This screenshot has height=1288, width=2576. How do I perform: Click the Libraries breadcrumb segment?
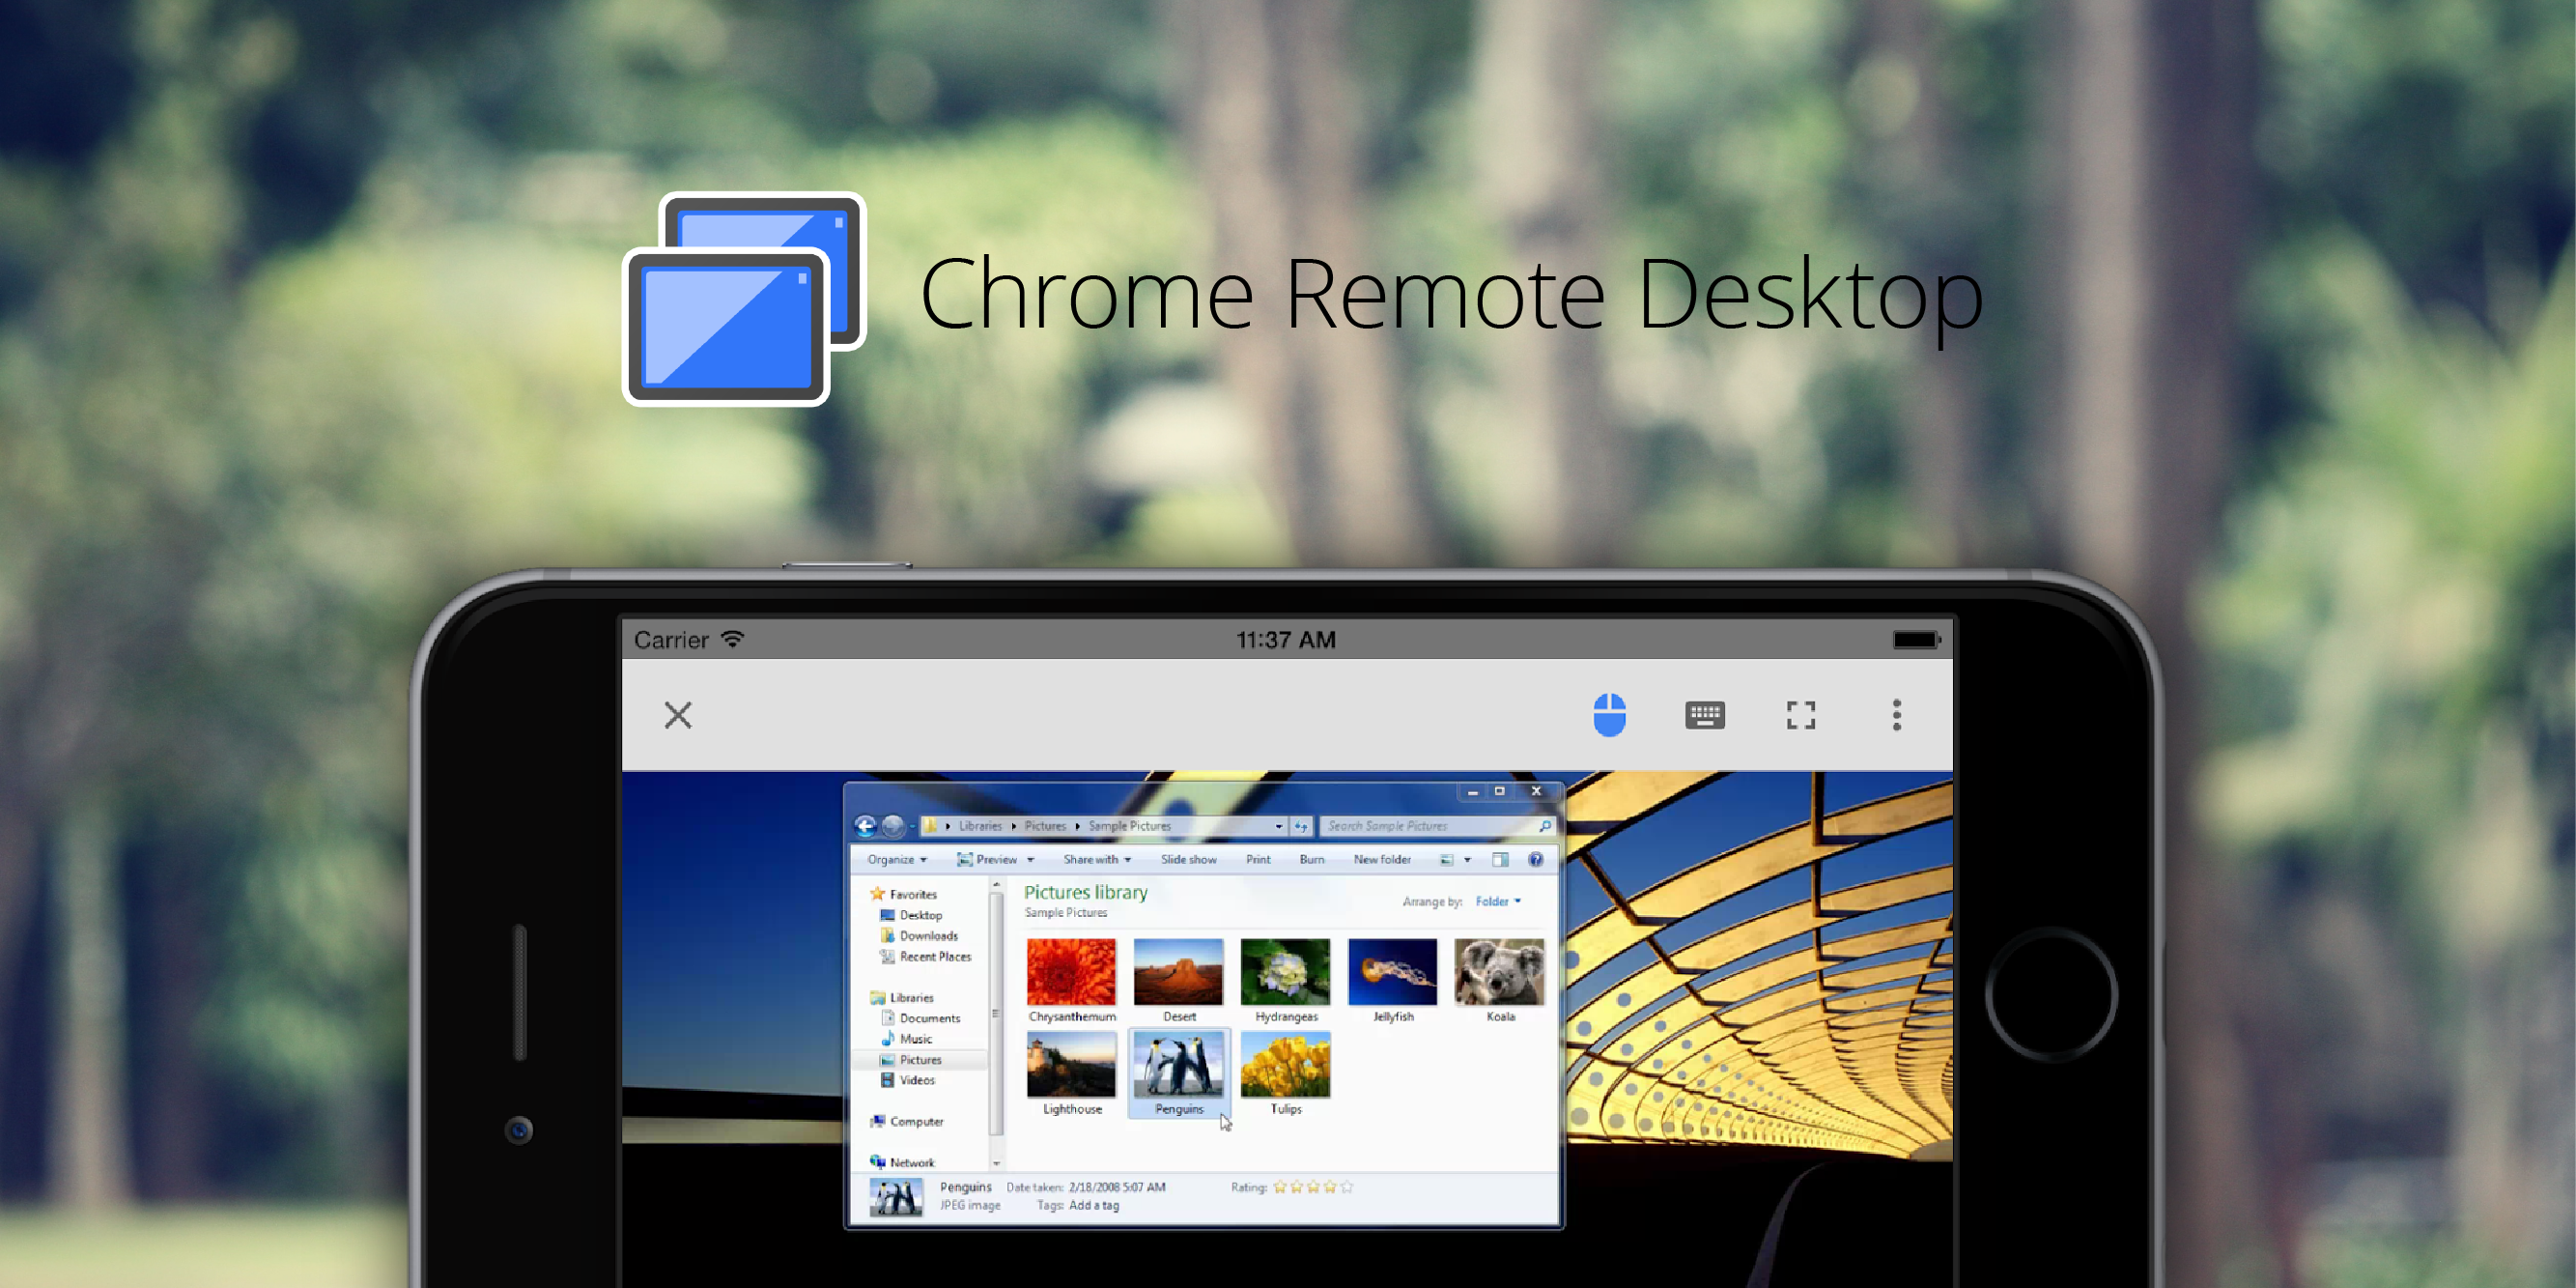(x=980, y=826)
